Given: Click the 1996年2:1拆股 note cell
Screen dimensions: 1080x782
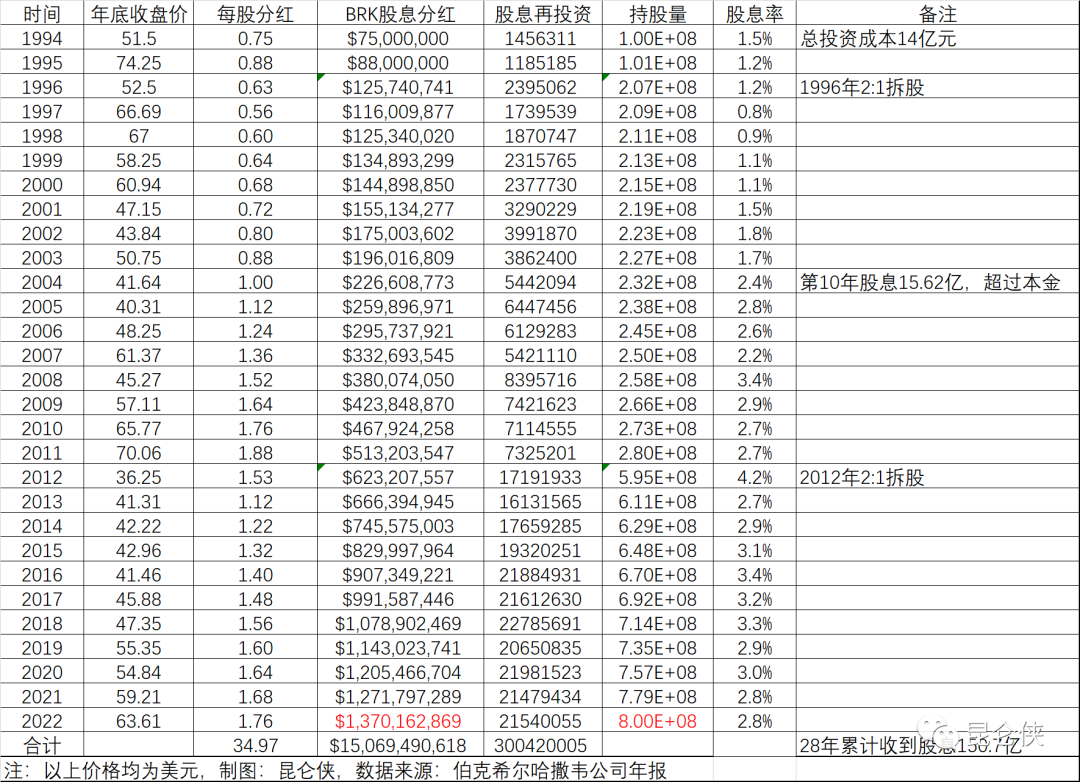Looking at the screenshot, I should click(862, 88).
